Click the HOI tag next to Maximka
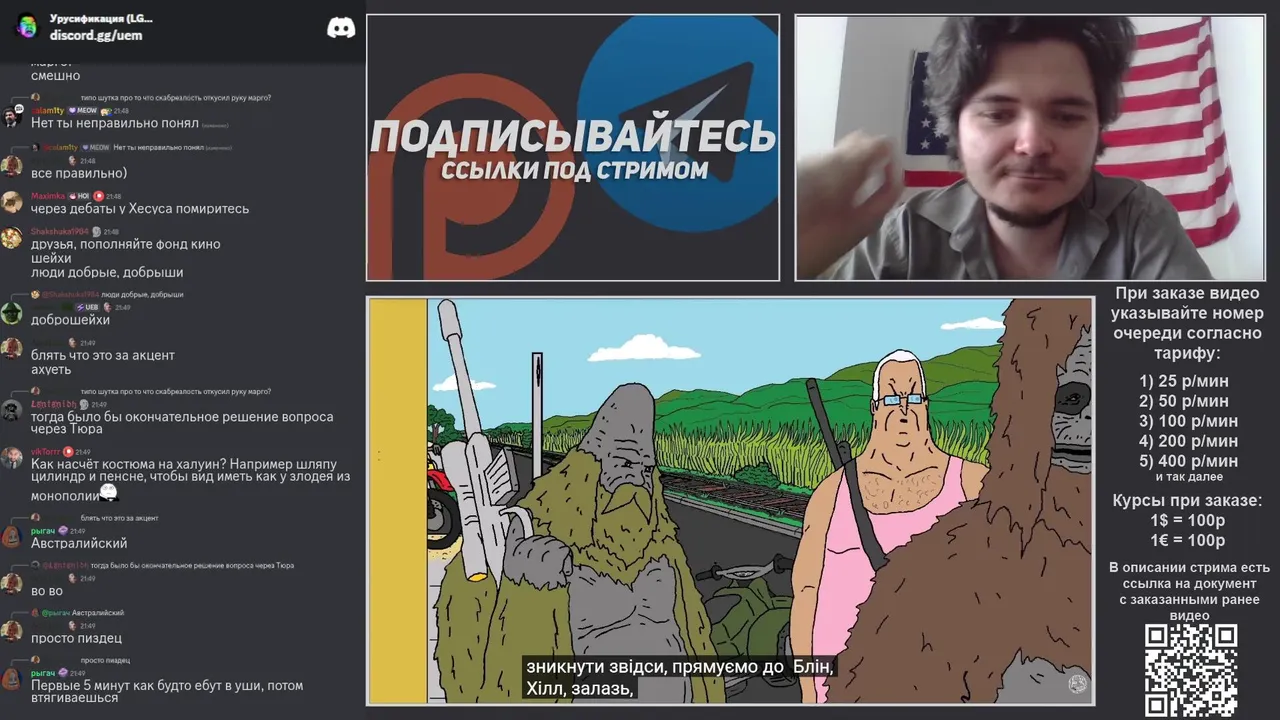Image resolution: width=1280 pixels, height=720 pixels. click(x=80, y=196)
